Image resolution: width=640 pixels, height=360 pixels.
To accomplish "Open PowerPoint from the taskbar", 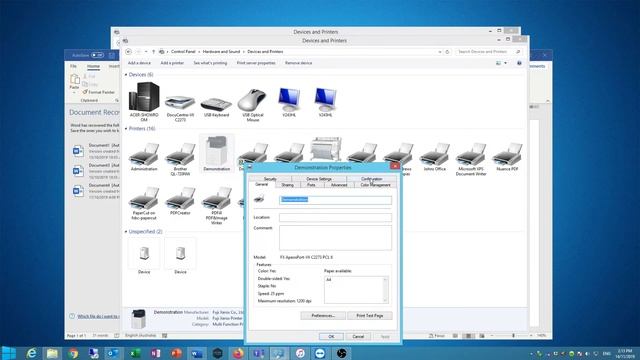I will click(176, 353).
